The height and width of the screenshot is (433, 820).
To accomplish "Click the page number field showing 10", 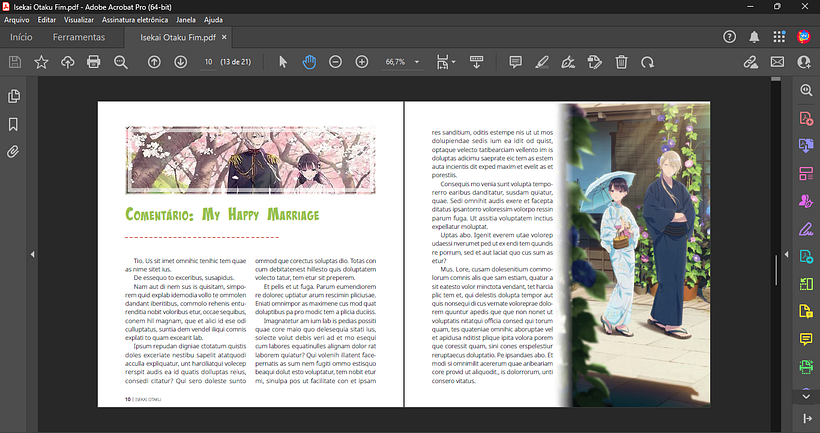I will 209,62.
